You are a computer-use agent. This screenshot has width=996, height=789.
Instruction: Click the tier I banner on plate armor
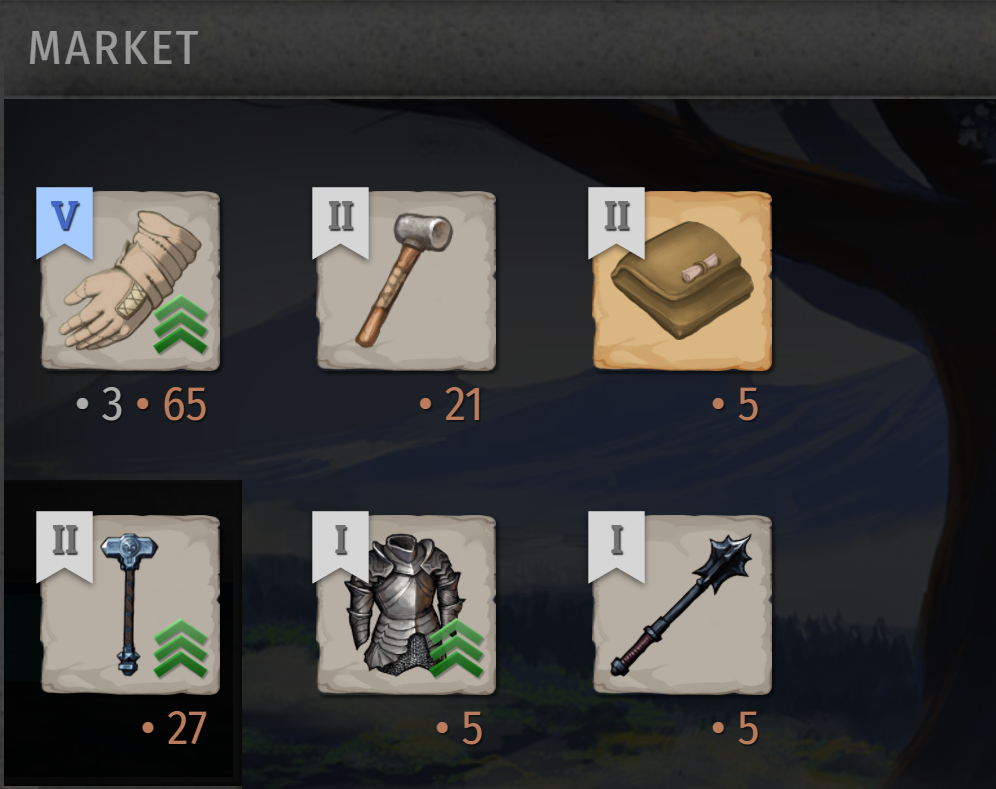340,546
